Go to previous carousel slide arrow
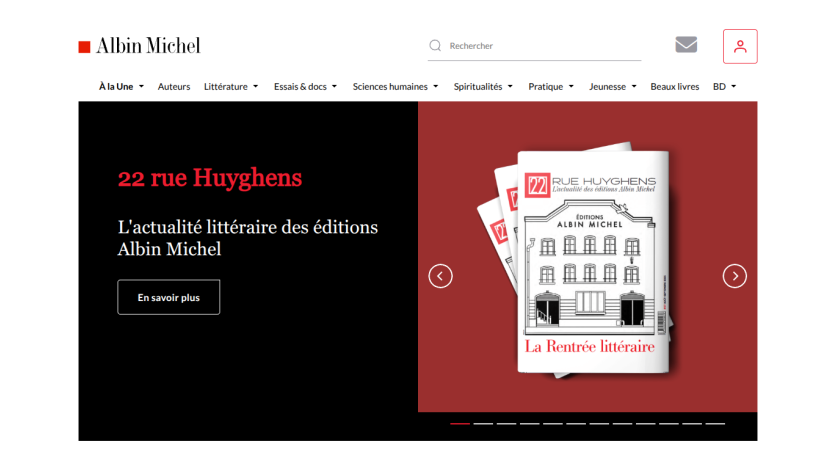The height and width of the screenshot is (469, 835). point(440,276)
